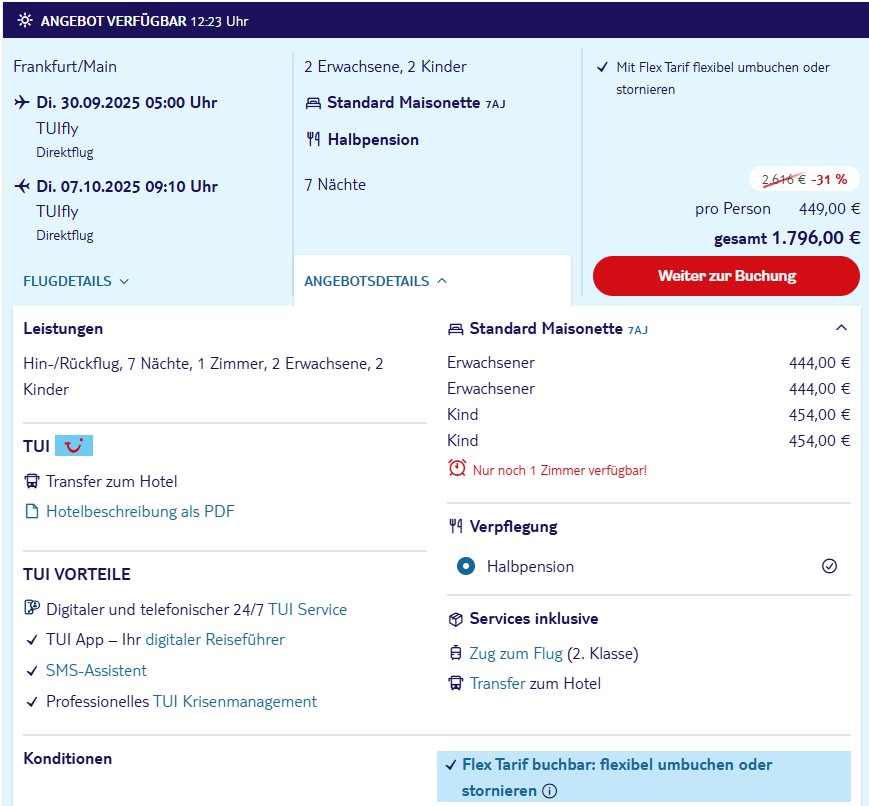Click the TUI smile logo

pyautogui.click(x=74, y=445)
